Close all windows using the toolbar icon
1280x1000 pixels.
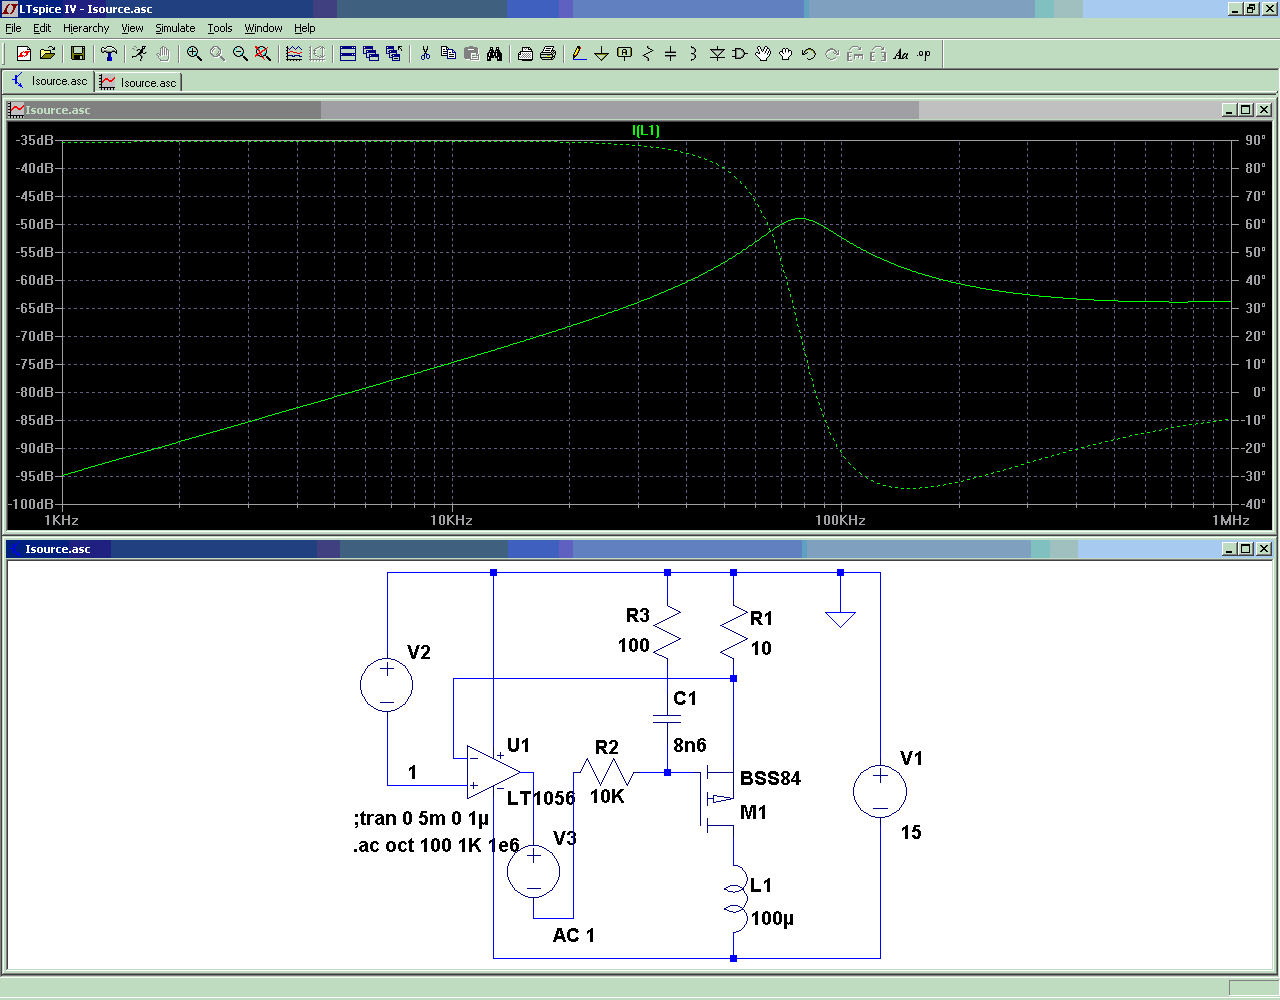[x=394, y=54]
